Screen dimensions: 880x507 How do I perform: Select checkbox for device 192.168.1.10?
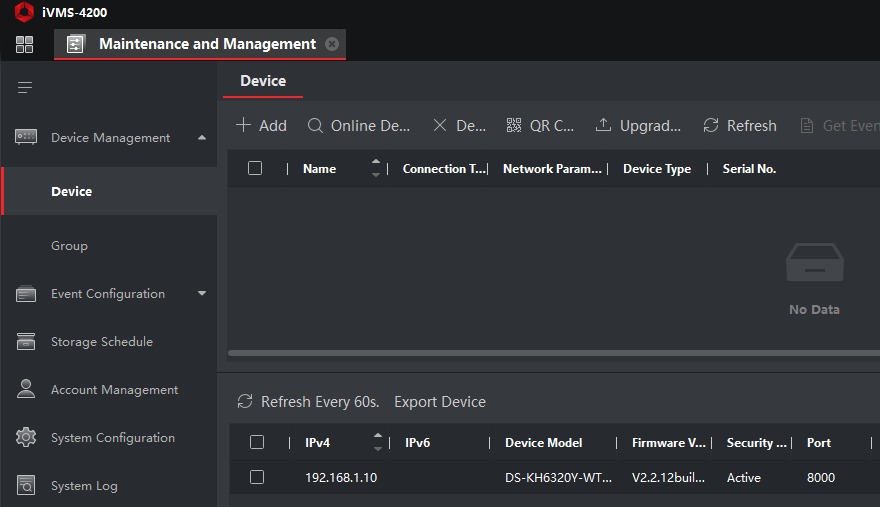257,477
